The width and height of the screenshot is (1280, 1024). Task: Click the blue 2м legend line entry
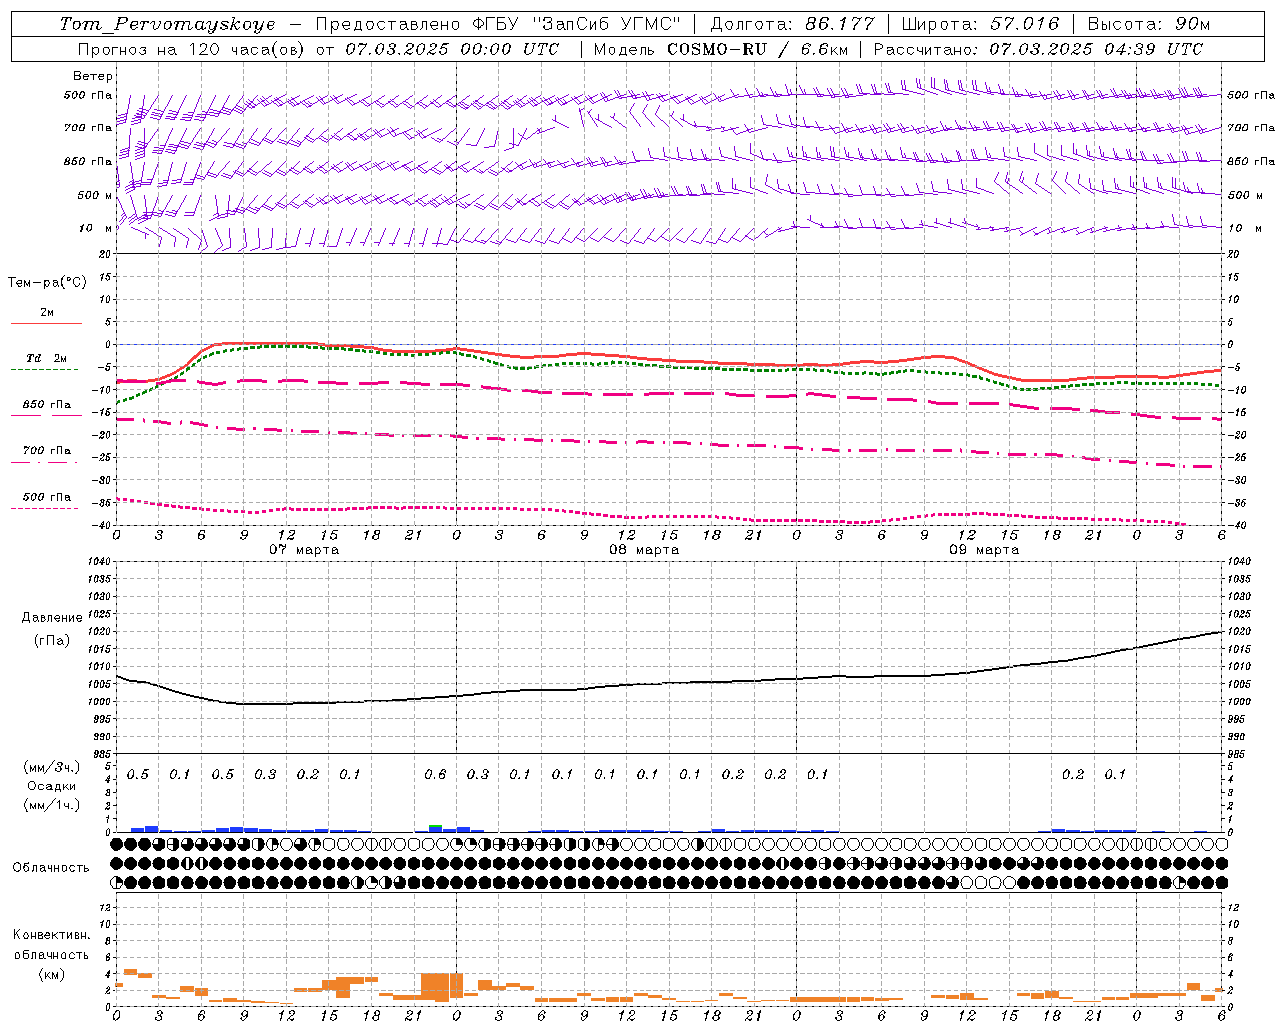[x=46, y=316]
